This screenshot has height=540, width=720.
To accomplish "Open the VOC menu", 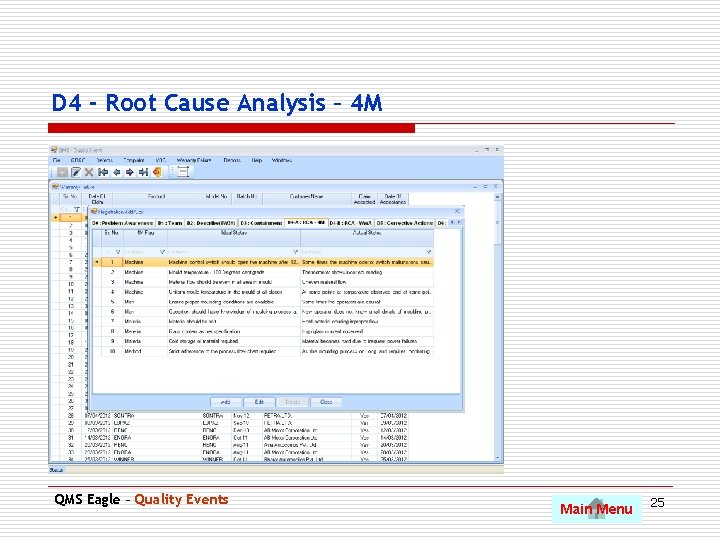I will [x=160, y=160].
